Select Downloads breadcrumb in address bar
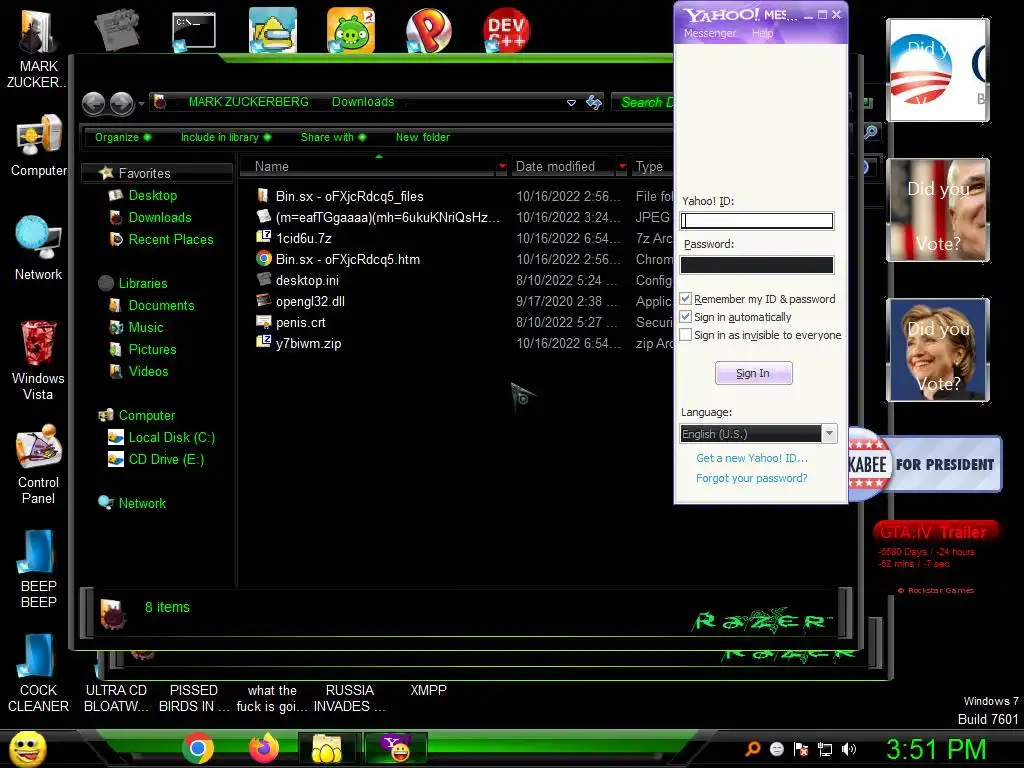 (363, 102)
